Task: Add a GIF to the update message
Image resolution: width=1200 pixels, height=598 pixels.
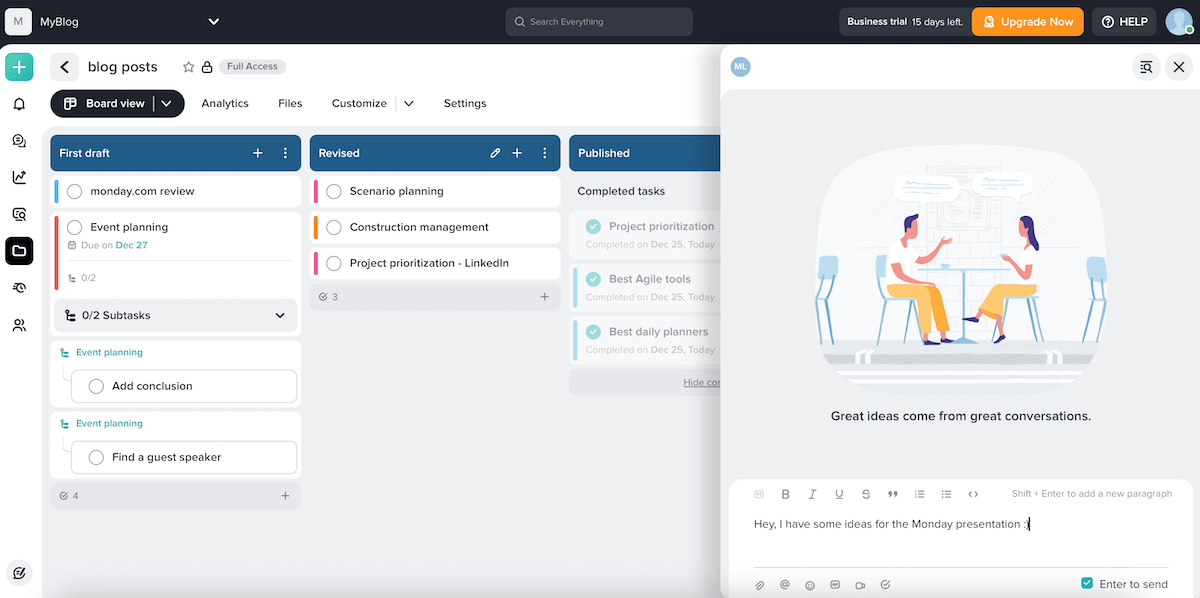Action: (x=835, y=585)
